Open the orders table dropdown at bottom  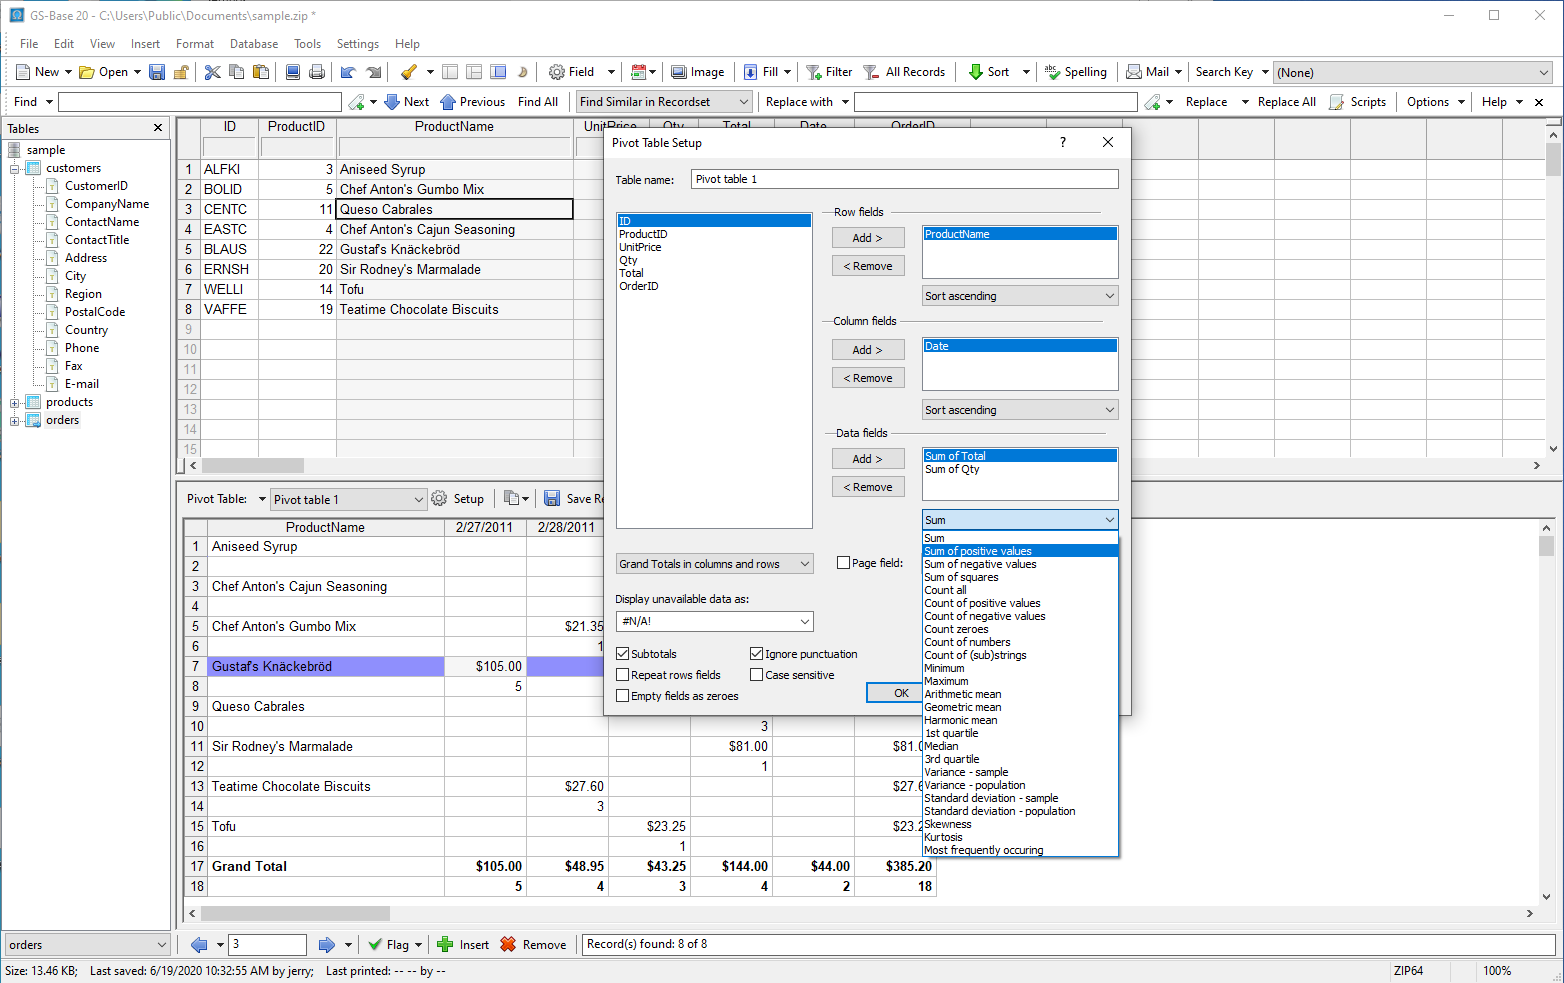(87, 945)
